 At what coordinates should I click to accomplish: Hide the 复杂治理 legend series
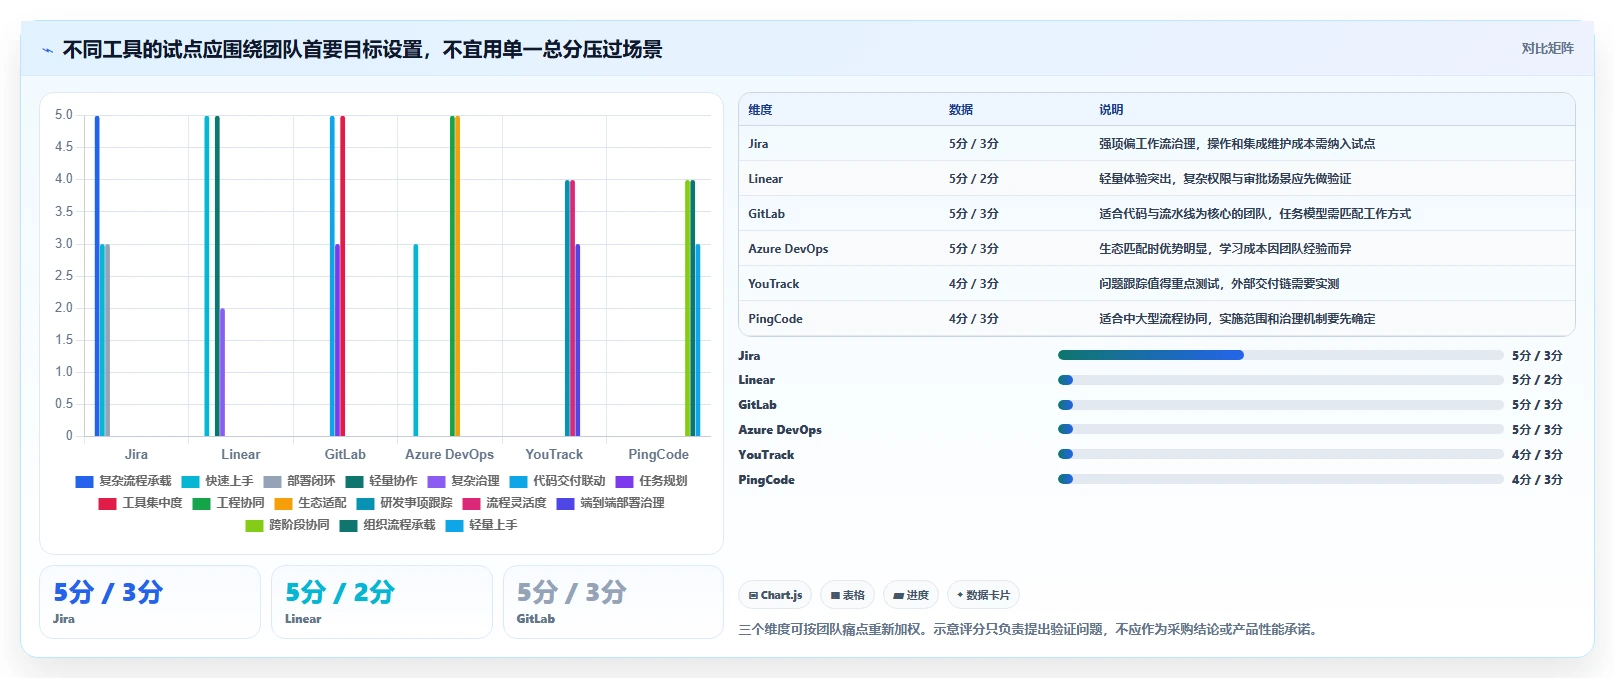coord(463,481)
